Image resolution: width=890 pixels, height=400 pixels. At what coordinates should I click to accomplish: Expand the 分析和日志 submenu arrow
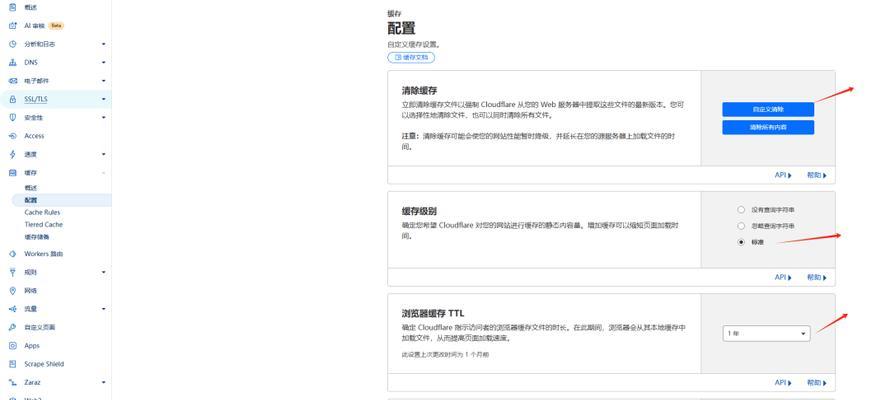click(103, 44)
